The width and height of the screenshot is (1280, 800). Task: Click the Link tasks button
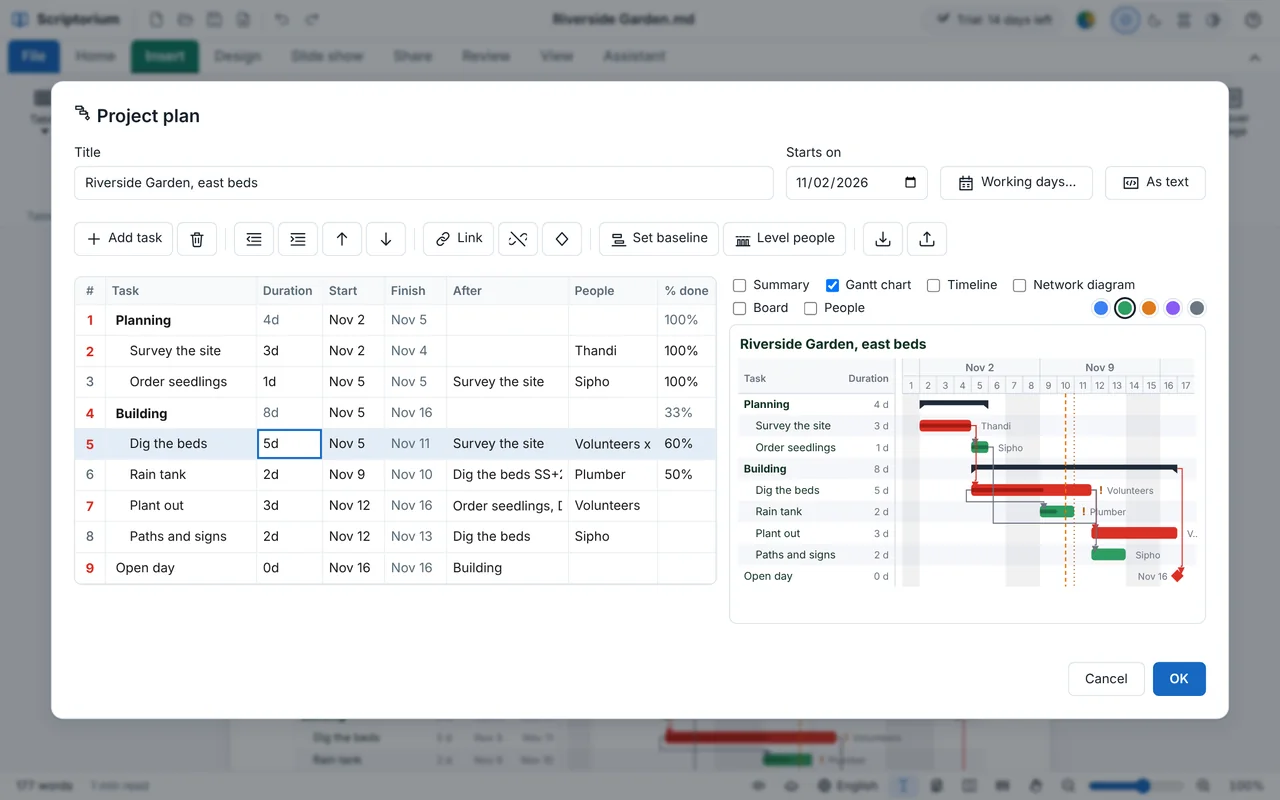pos(458,239)
